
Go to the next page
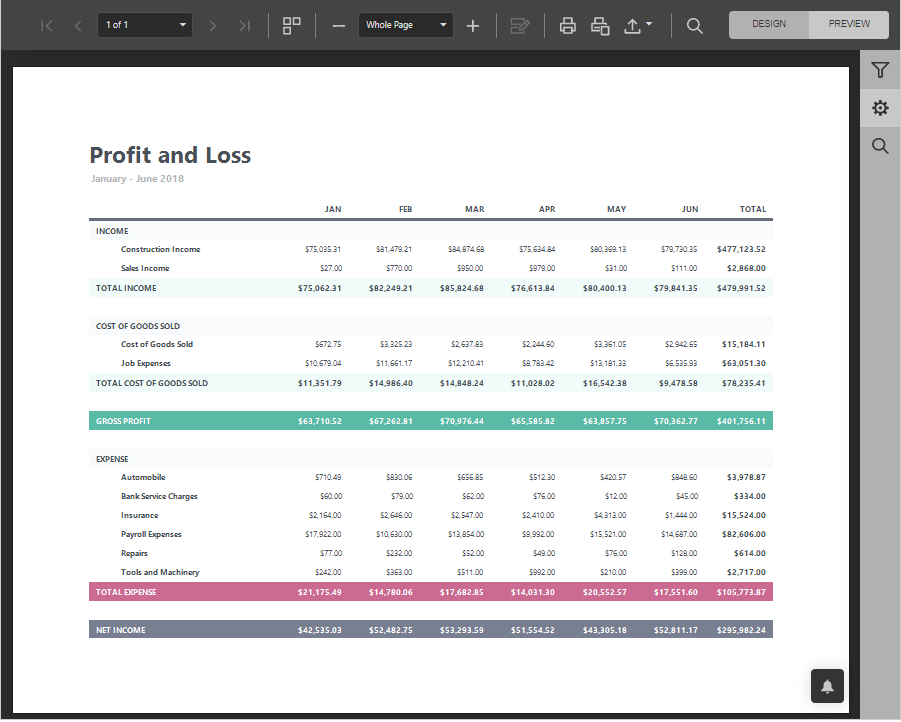pyautogui.click(x=213, y=25)
